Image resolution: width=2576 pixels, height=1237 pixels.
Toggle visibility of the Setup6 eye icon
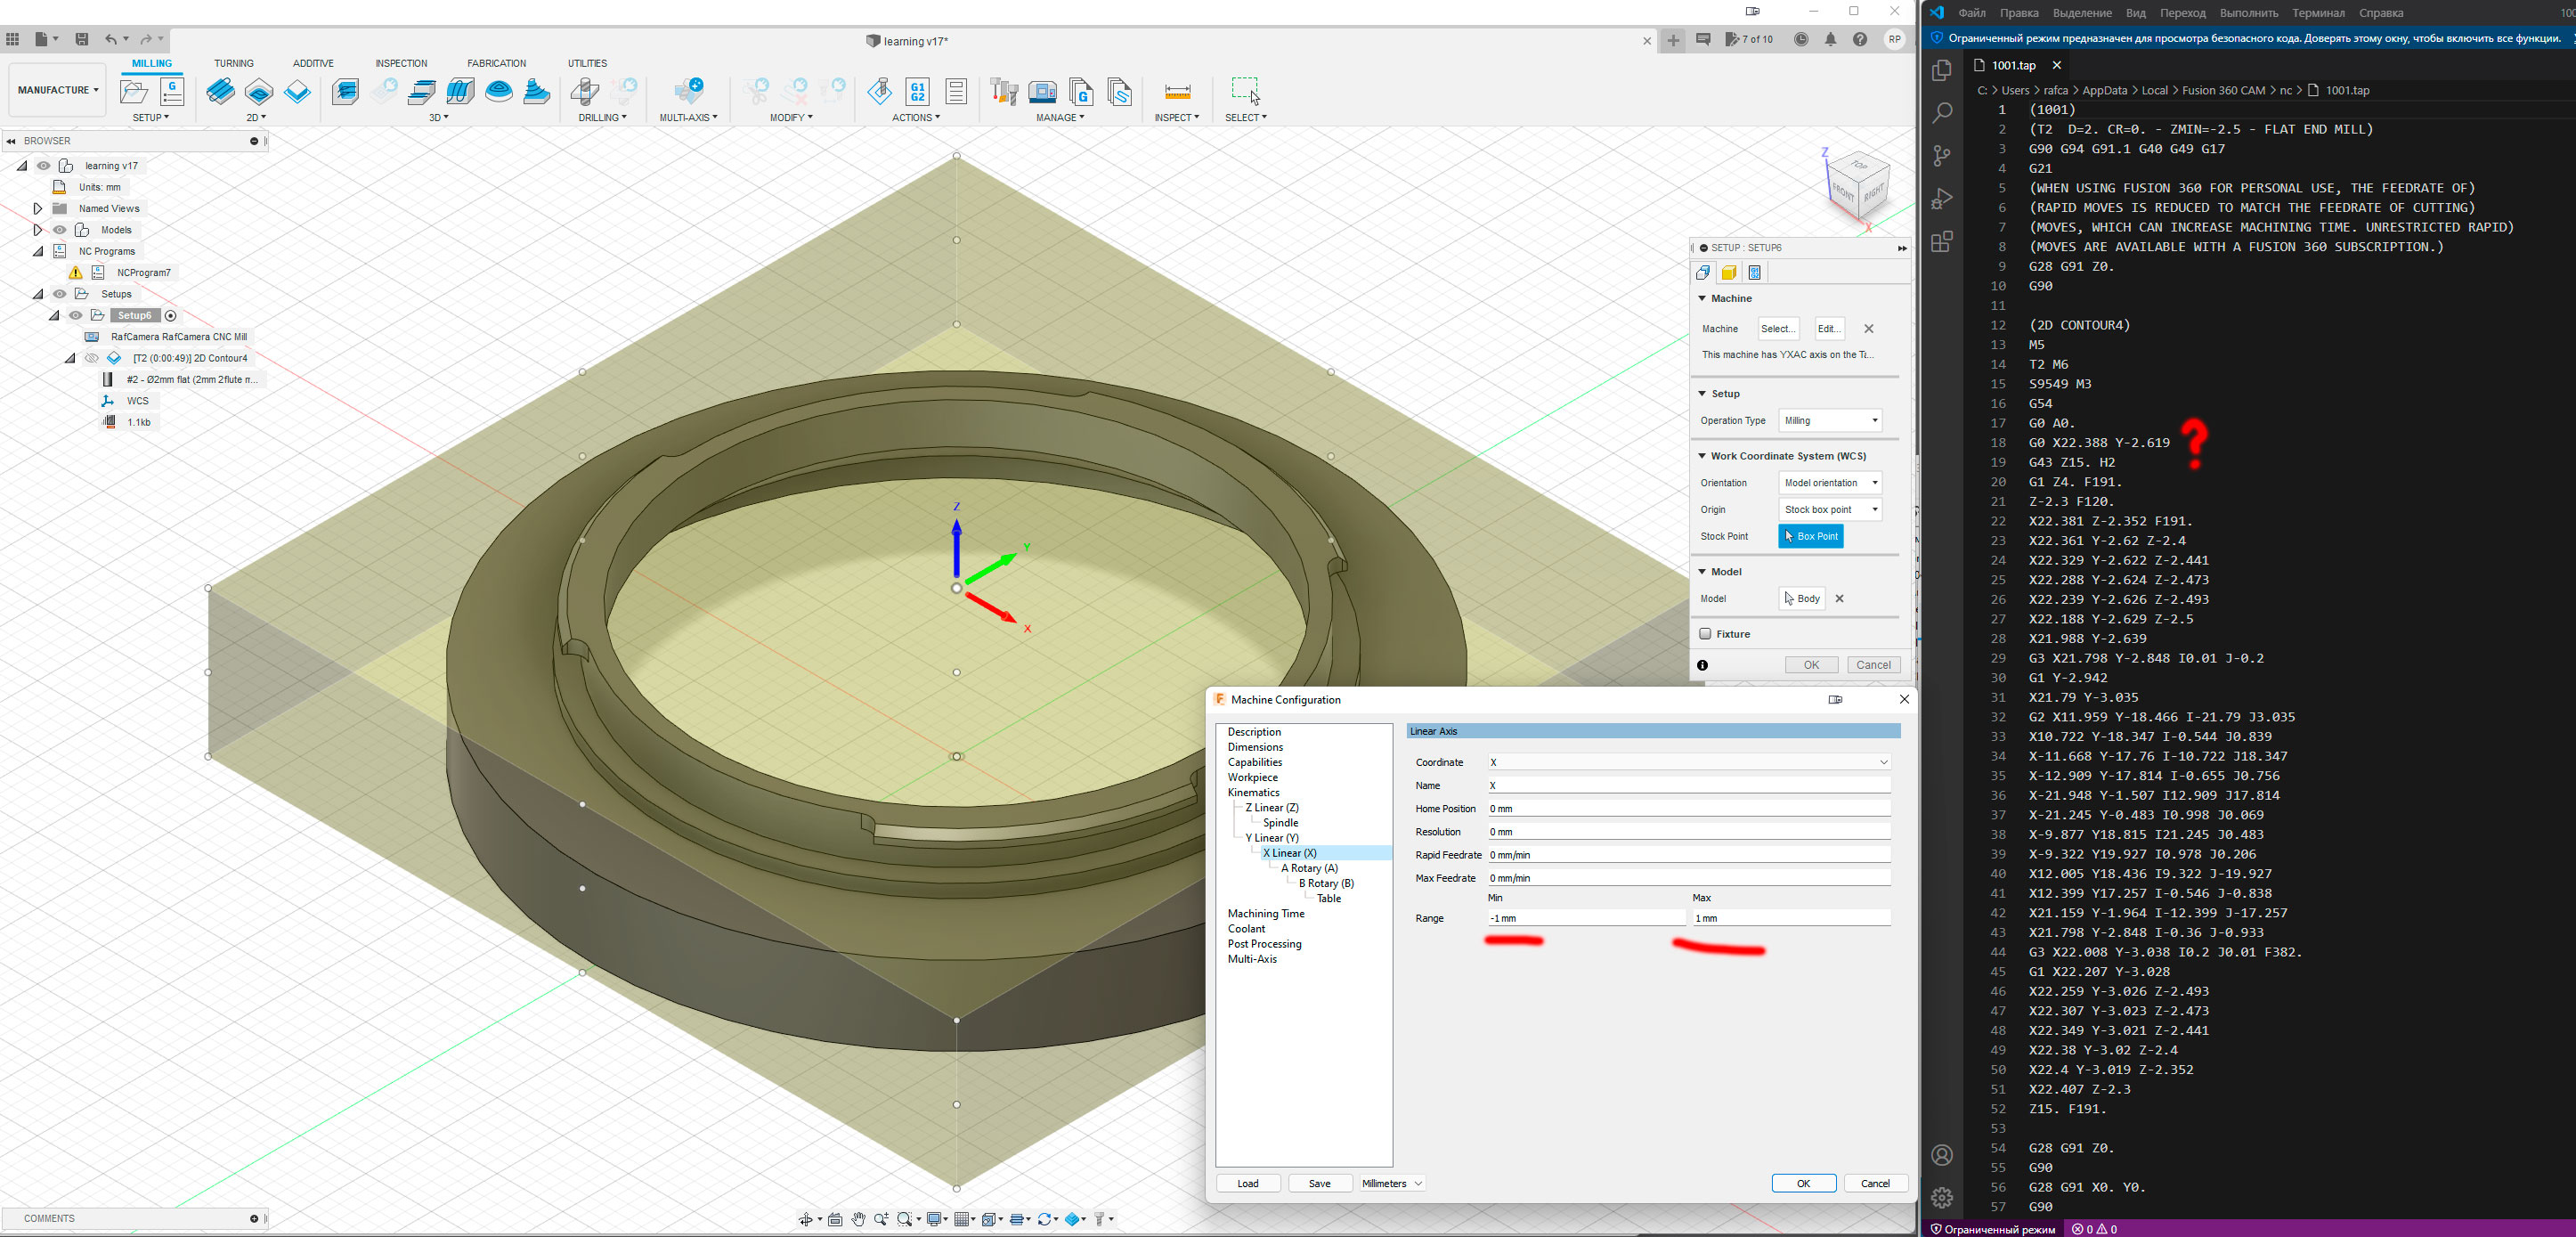pos(76,315)
